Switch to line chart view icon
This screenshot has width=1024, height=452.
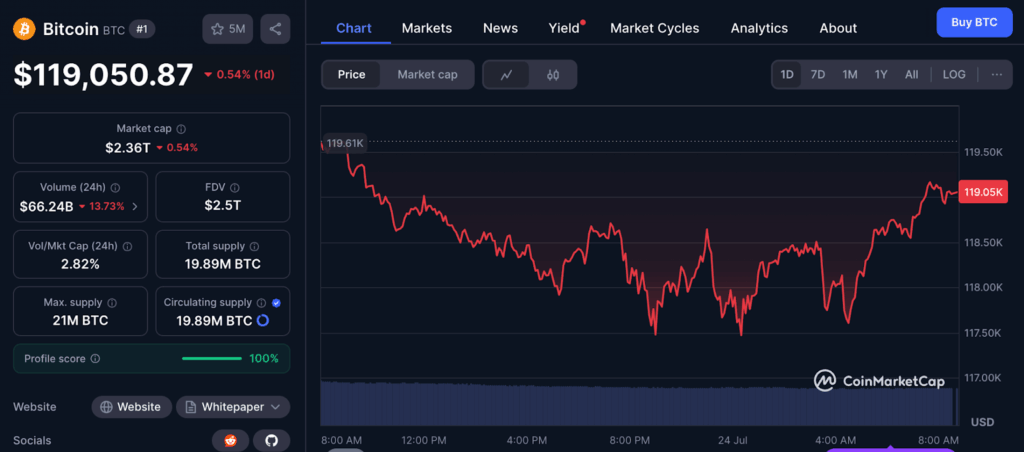coord(507,75)
